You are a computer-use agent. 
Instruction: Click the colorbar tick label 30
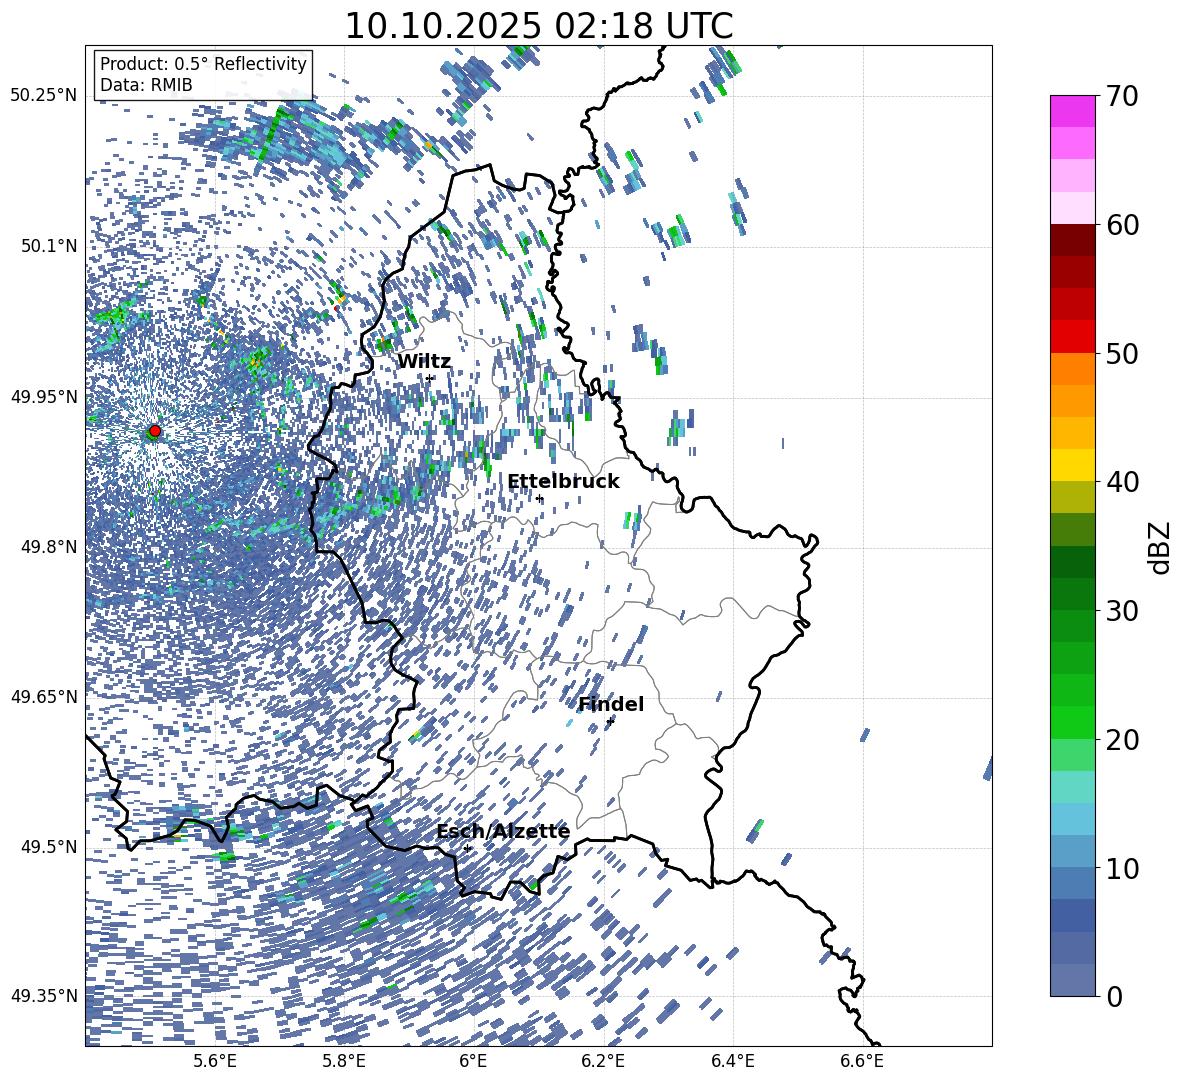click(1122, 611)
